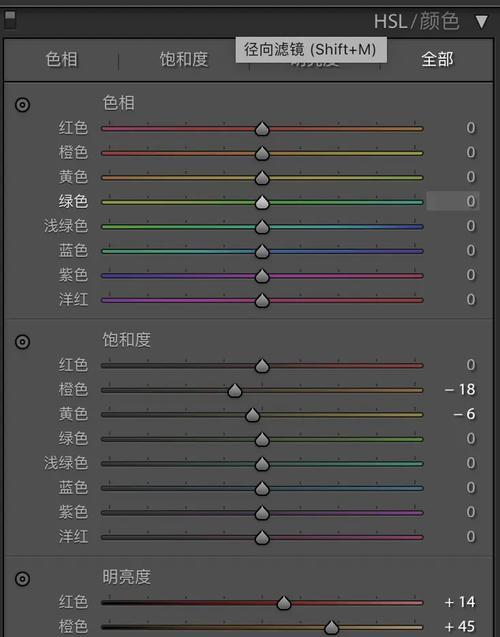Click the 颜色 header label
Viewport: 500px width, 637px height.
[x=439, y=22]
